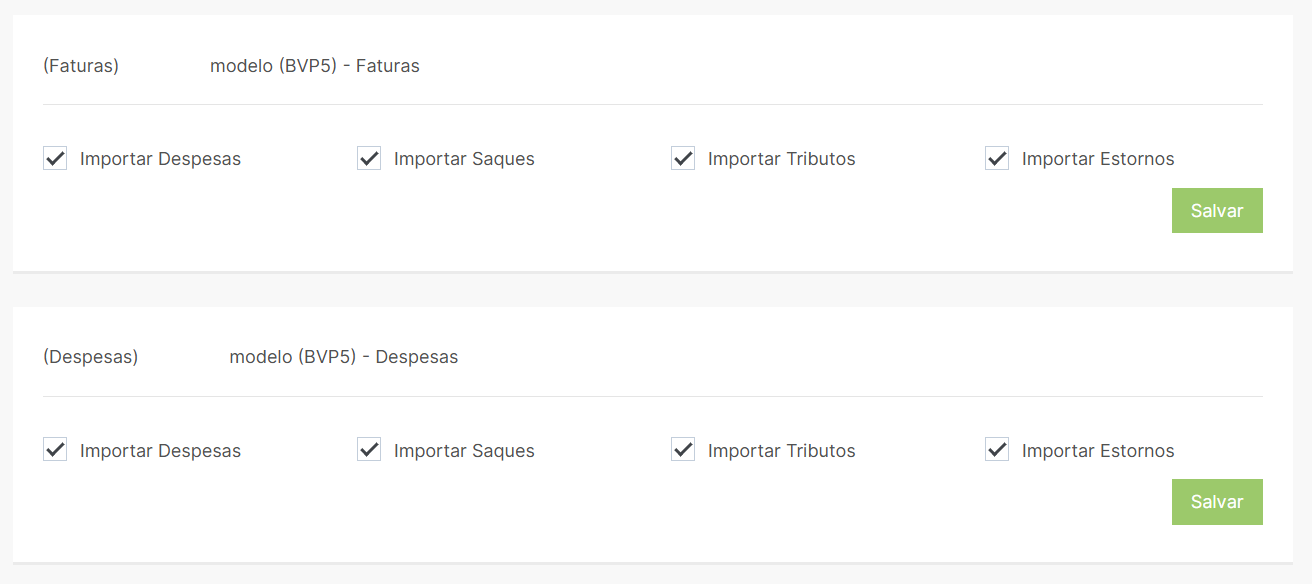Click "Importar Tributos" label text in Faturas panel

(781, 159)
